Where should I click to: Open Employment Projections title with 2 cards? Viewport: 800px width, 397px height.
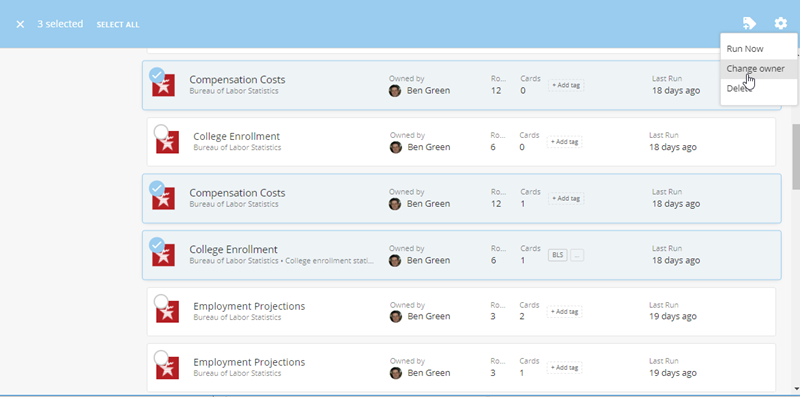click(x=249, y=306)
